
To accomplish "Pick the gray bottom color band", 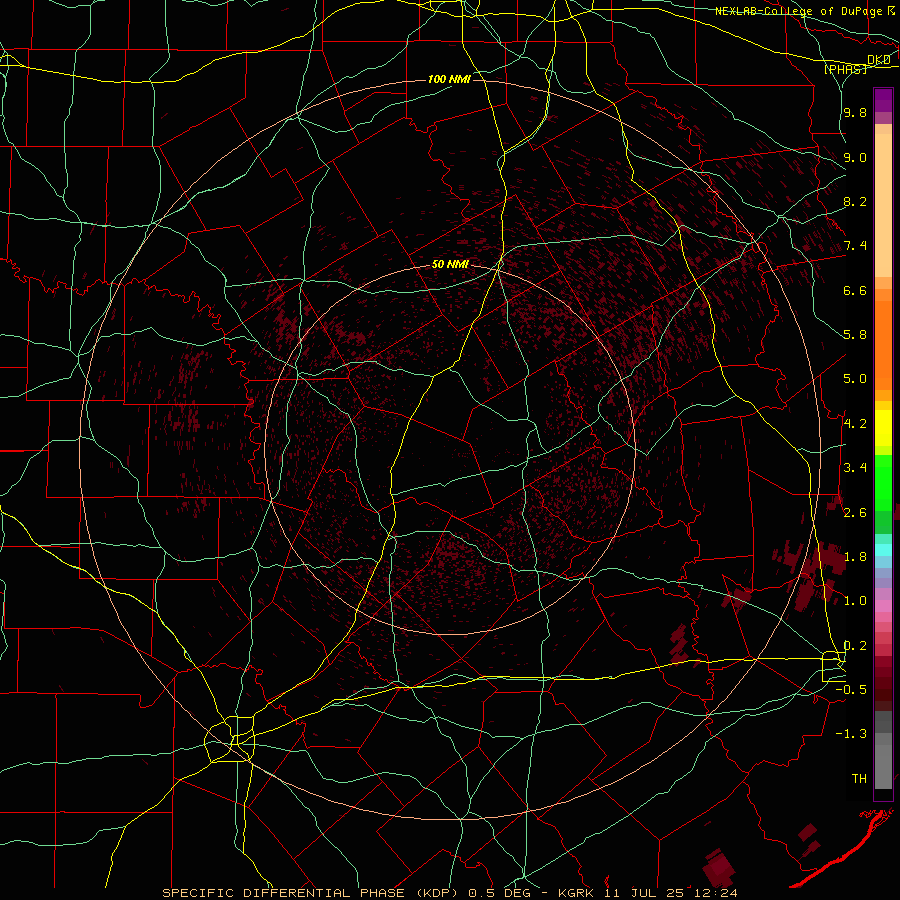I will pos(883,766).
